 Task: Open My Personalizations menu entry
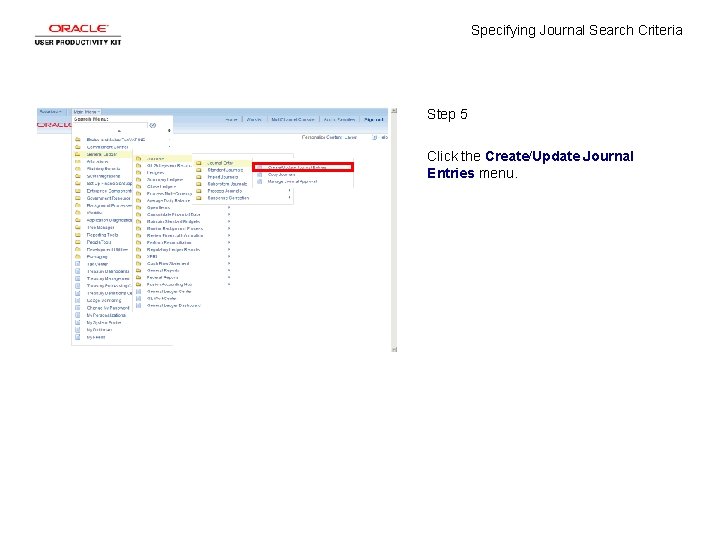click(x=106, y=315)
